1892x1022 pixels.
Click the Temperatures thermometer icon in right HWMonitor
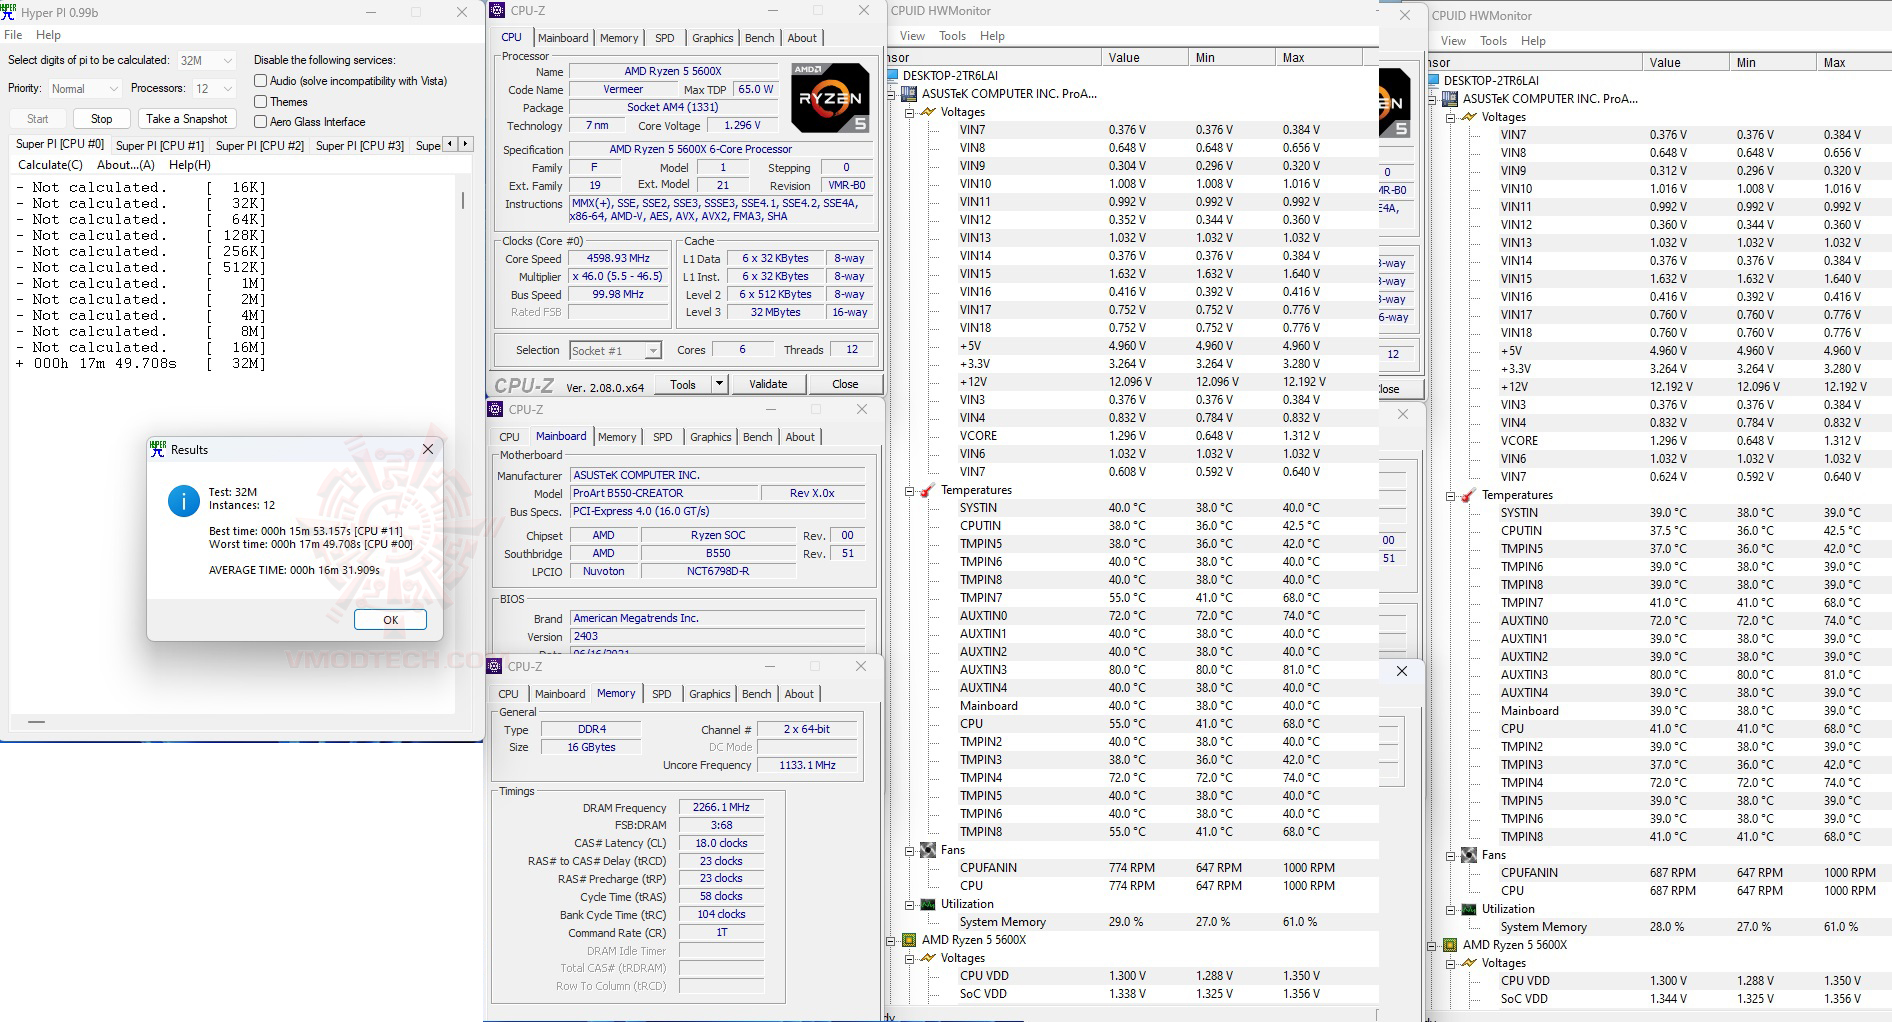click(1469, 495)
